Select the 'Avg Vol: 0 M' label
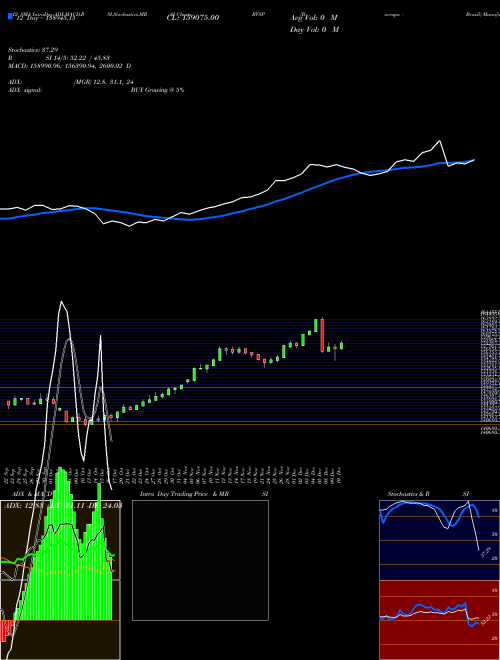 pyautogui.click(x=314, y=18)
